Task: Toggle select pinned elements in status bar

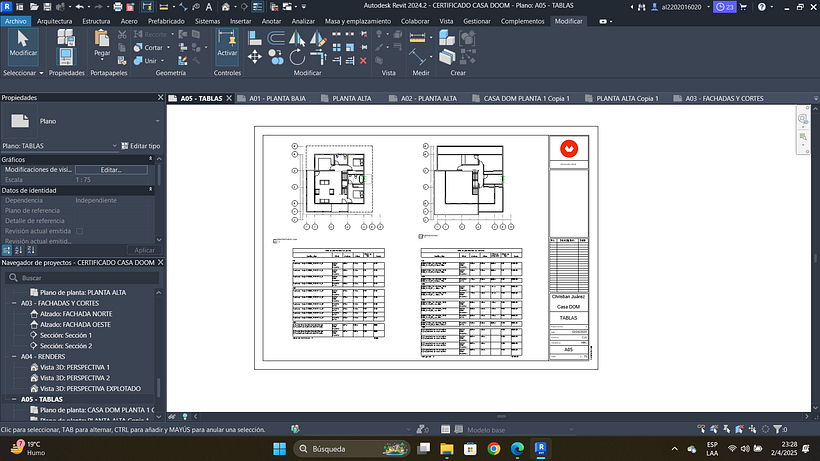Action: (726, 429)
